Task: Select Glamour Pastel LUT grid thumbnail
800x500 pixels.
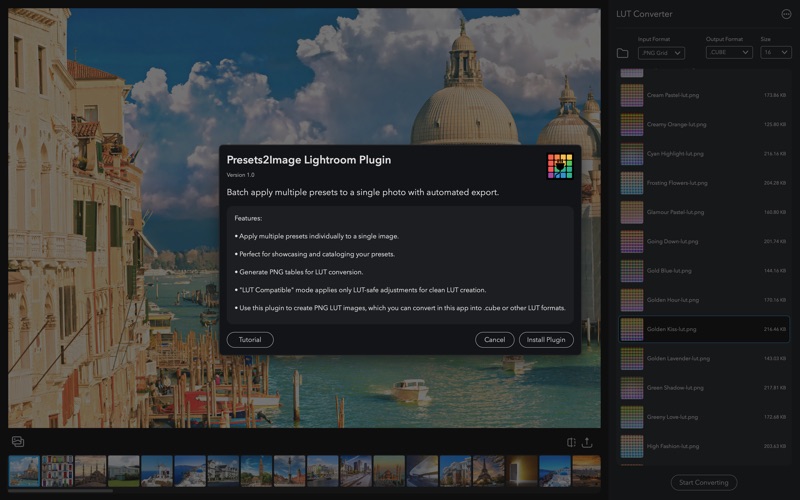Action: [x=632, y=212]
